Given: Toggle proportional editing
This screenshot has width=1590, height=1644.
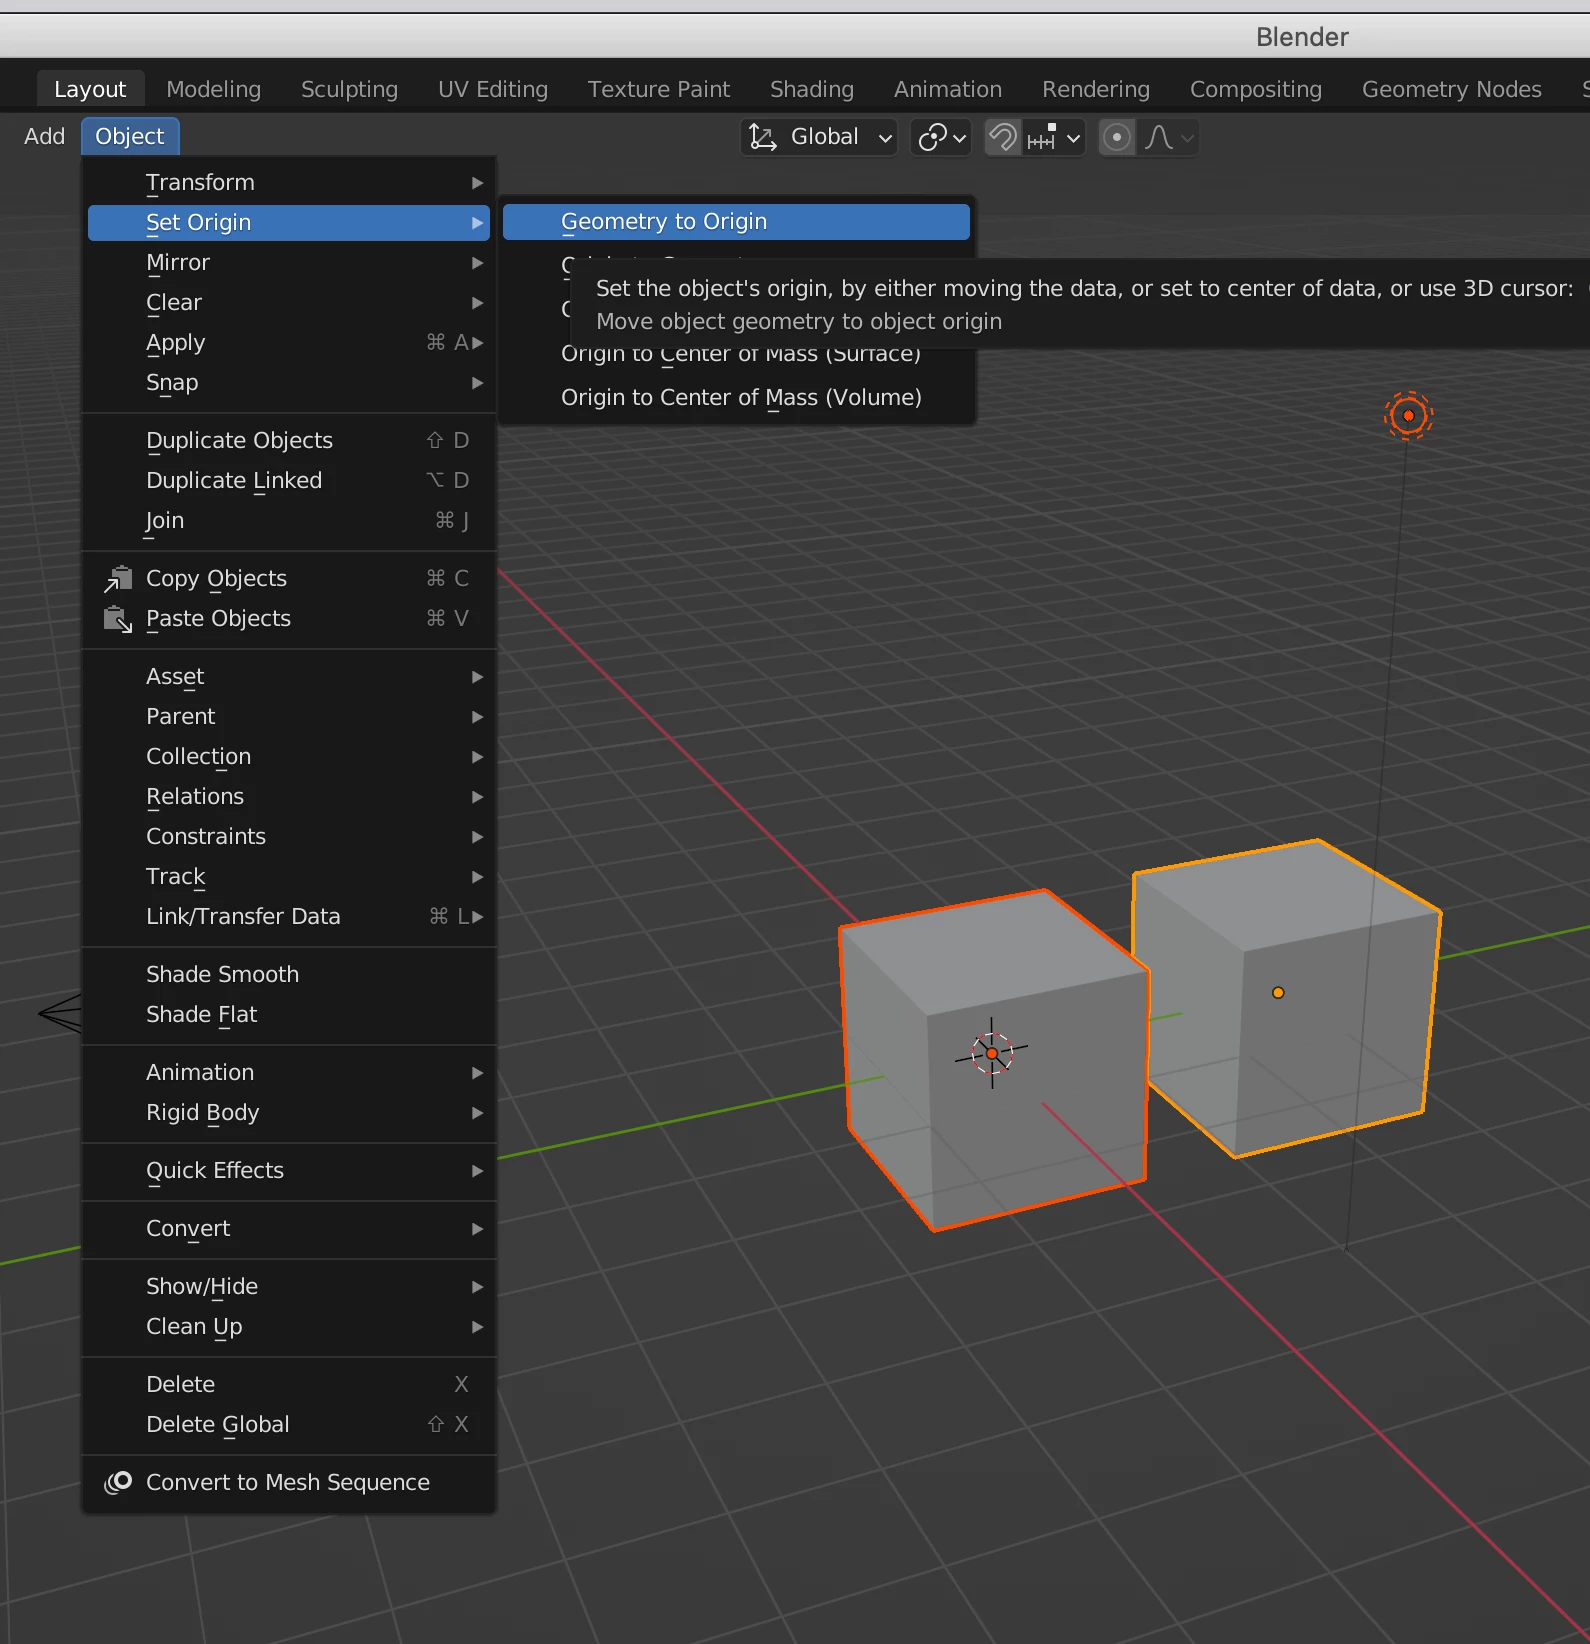Looking at the screenshot, I should point(1117,137).
